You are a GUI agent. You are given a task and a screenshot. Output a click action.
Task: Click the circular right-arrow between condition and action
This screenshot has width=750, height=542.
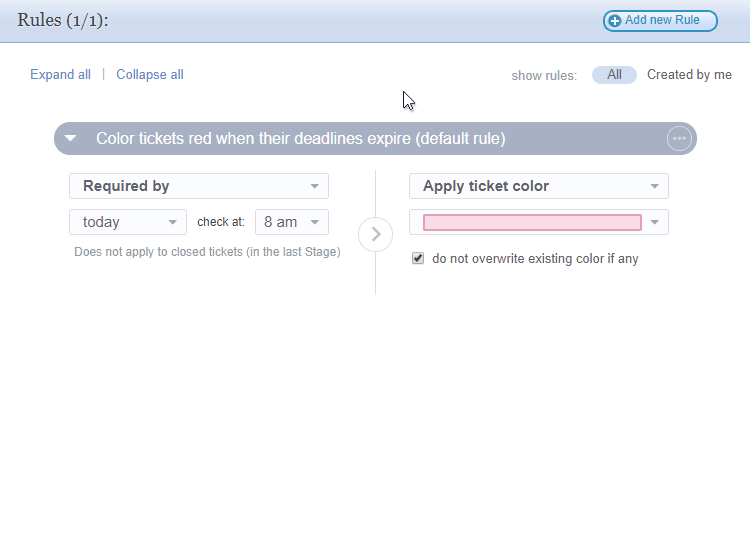point(375,234)
